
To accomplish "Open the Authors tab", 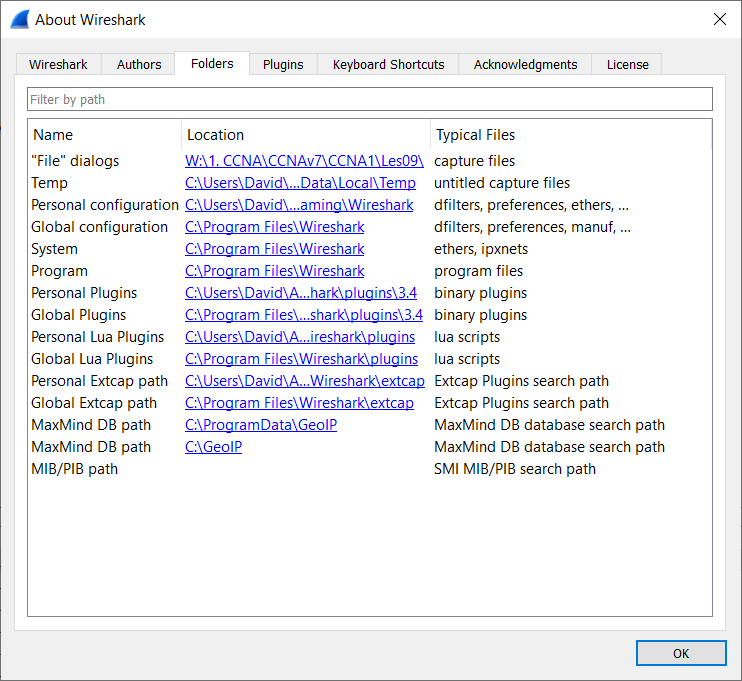I will [139, 64].
